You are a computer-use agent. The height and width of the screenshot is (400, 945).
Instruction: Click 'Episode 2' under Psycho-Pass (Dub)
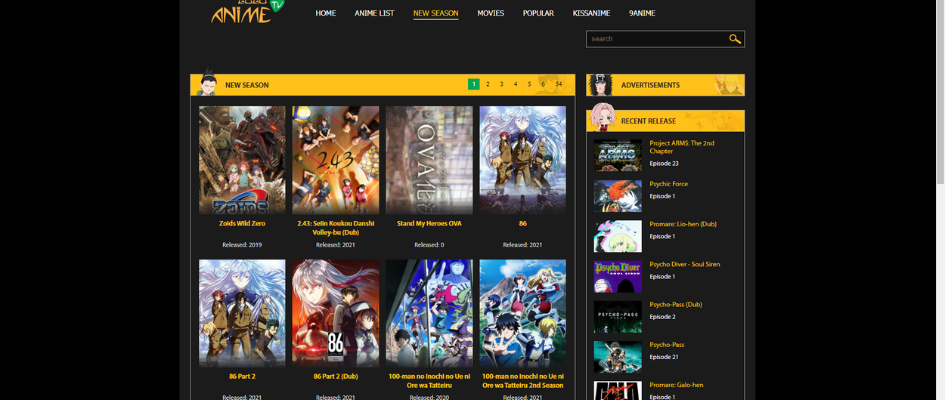[x=662, y=317]
